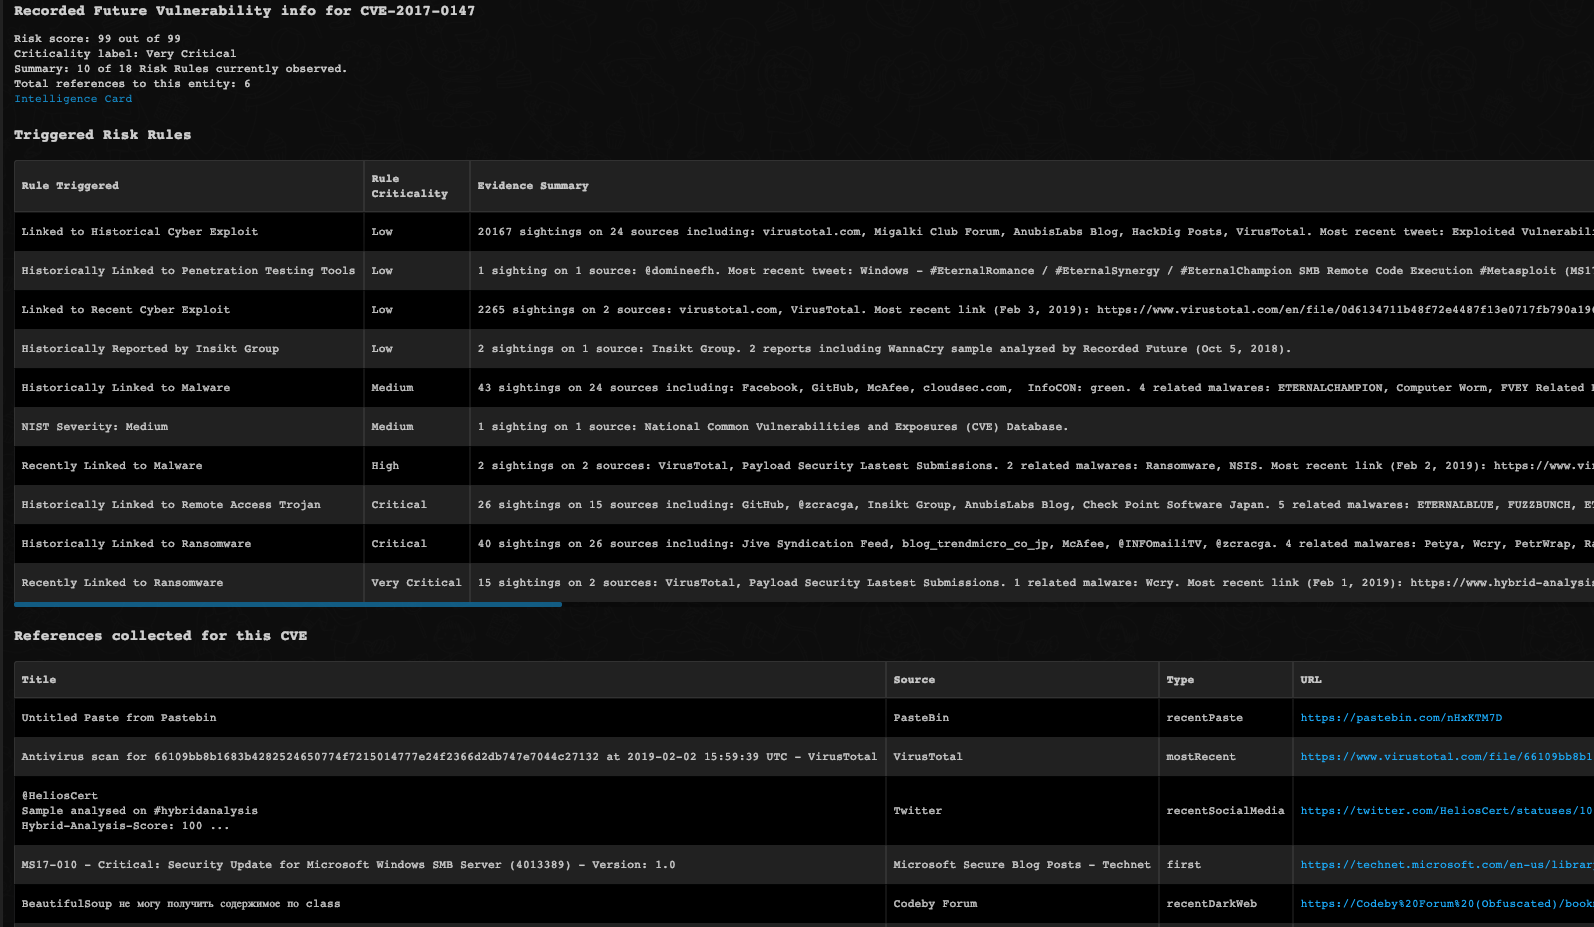Click the Evidence Summary column header
Image resolution: width=1594 pixels, height=927 pixels.
(x=533, y=186)
